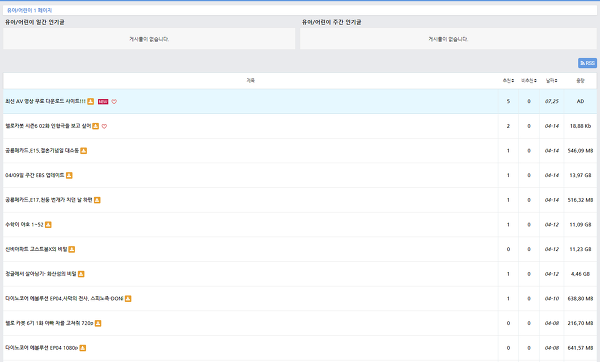This screenshot has width=600, height=362.
Task: Click the recommend count 5 in the AD row
Action: click(508, 101)
